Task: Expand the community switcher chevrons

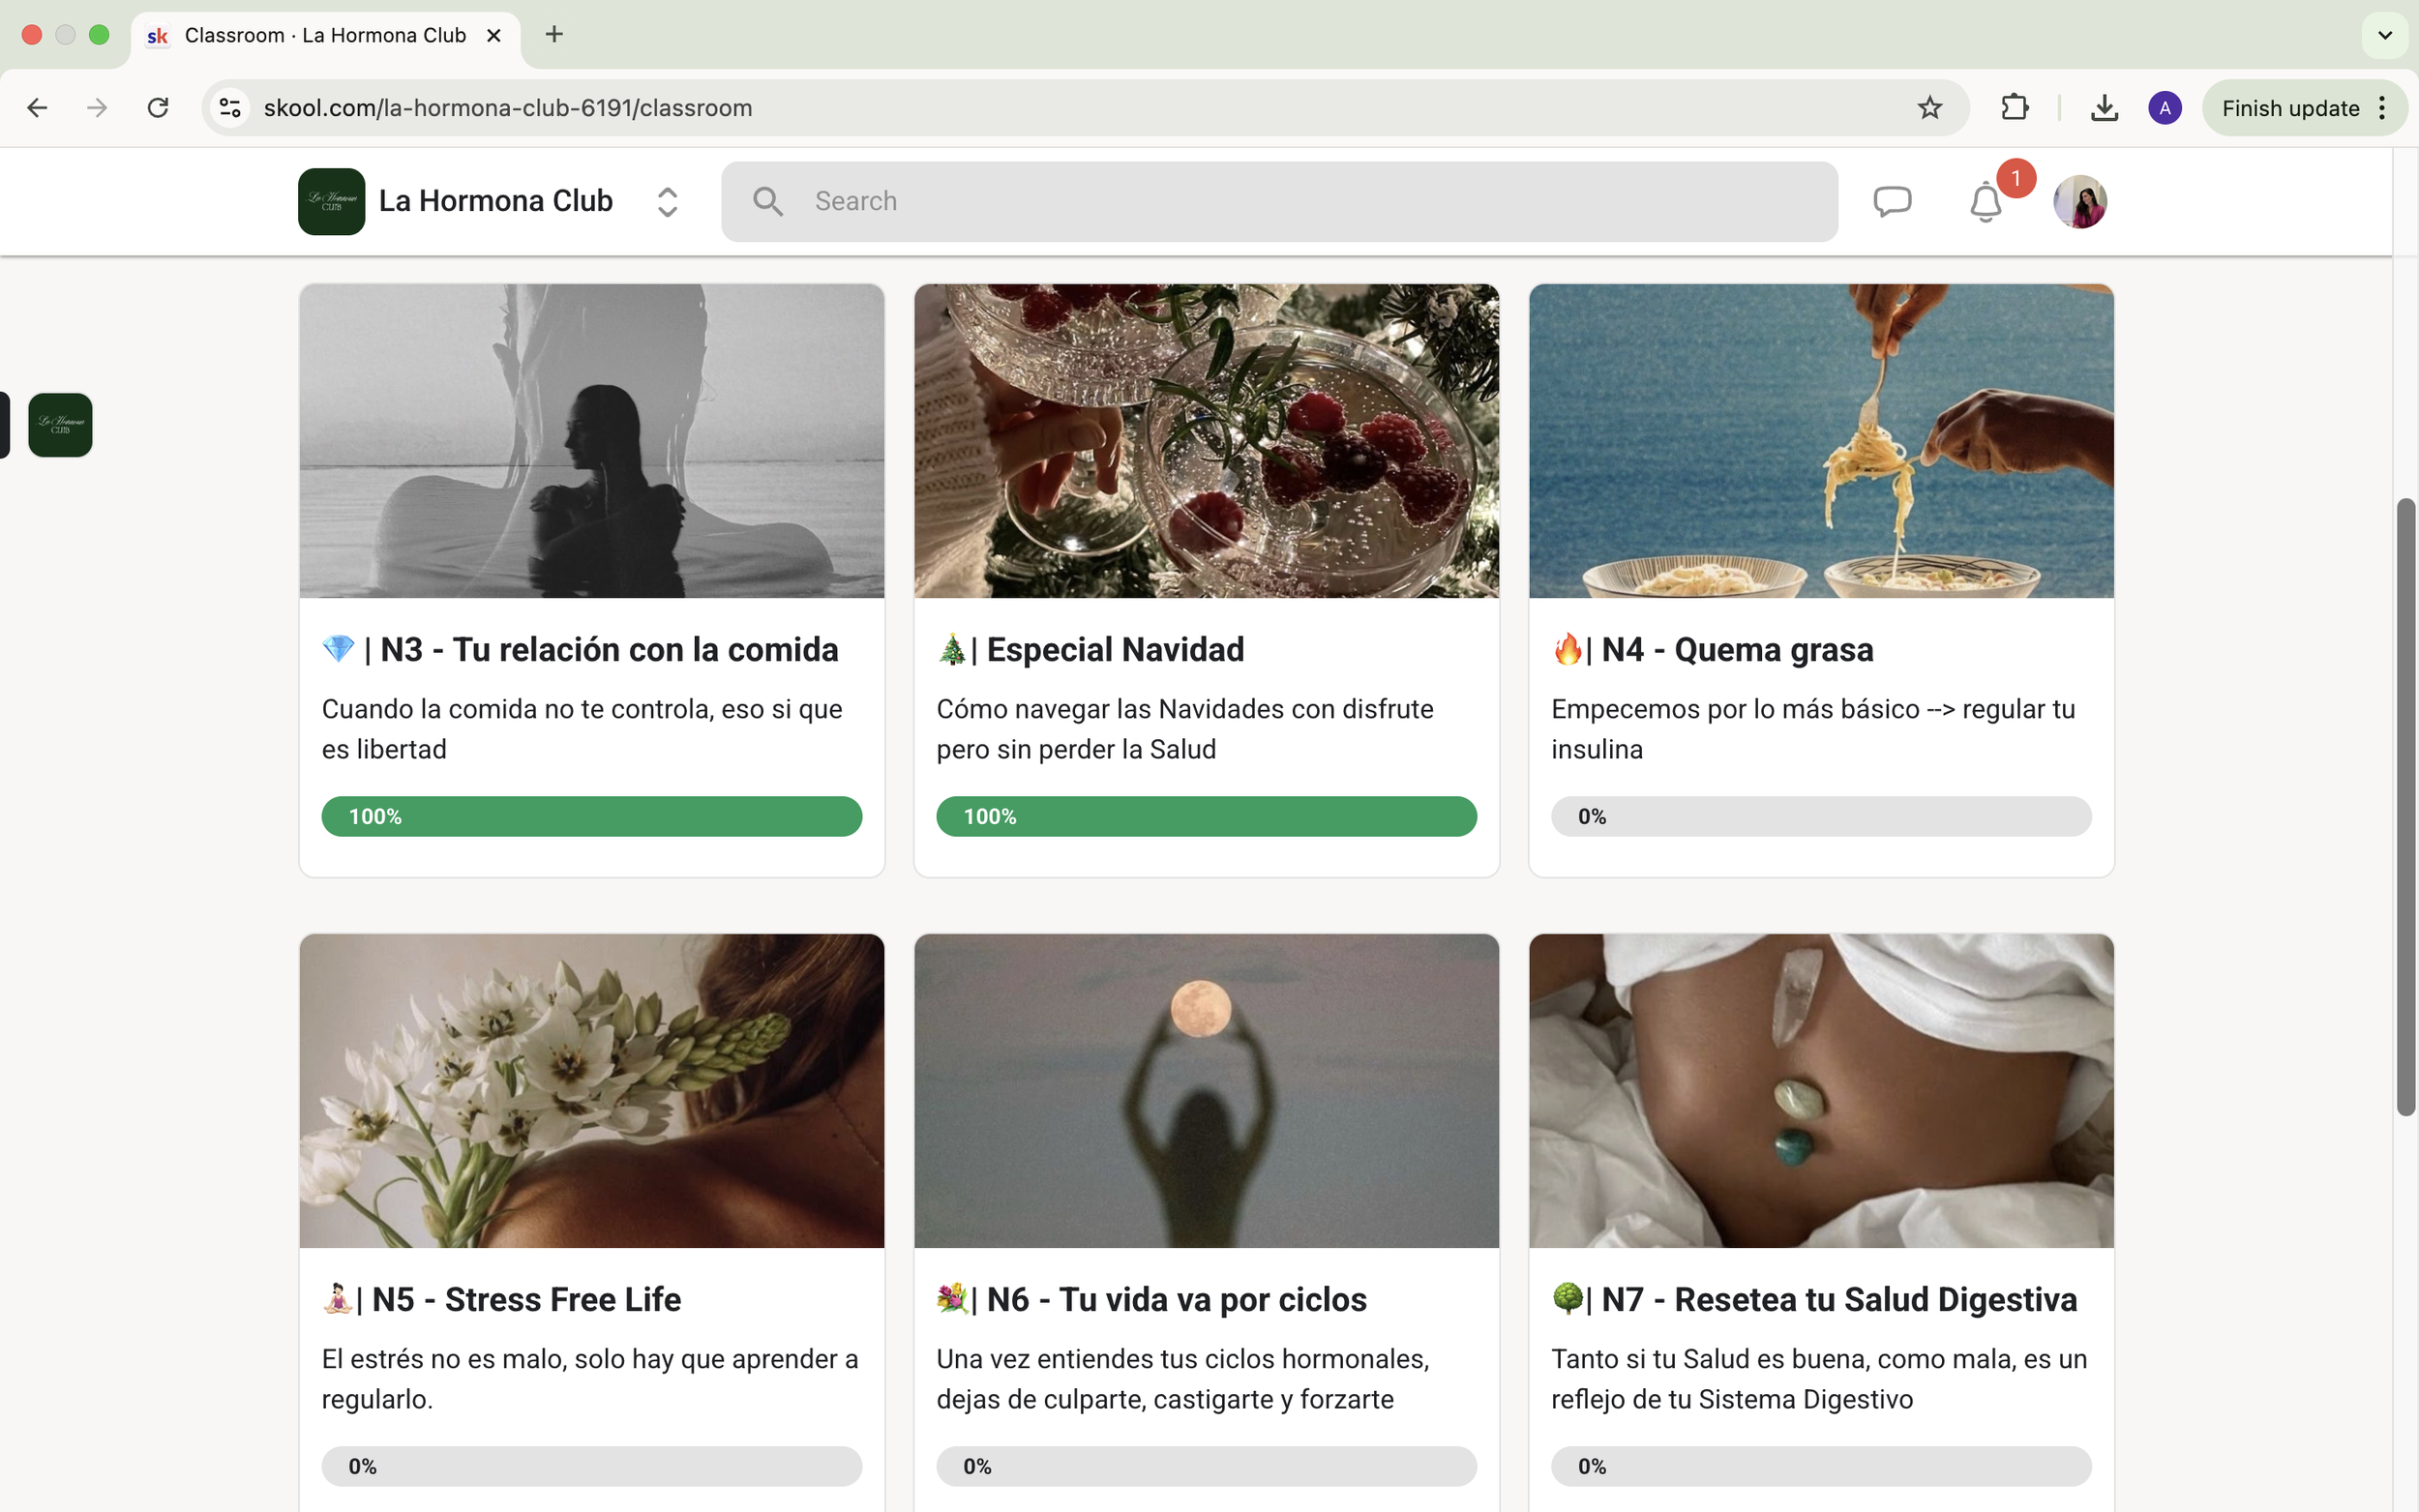Action: (x=667, y=202)
